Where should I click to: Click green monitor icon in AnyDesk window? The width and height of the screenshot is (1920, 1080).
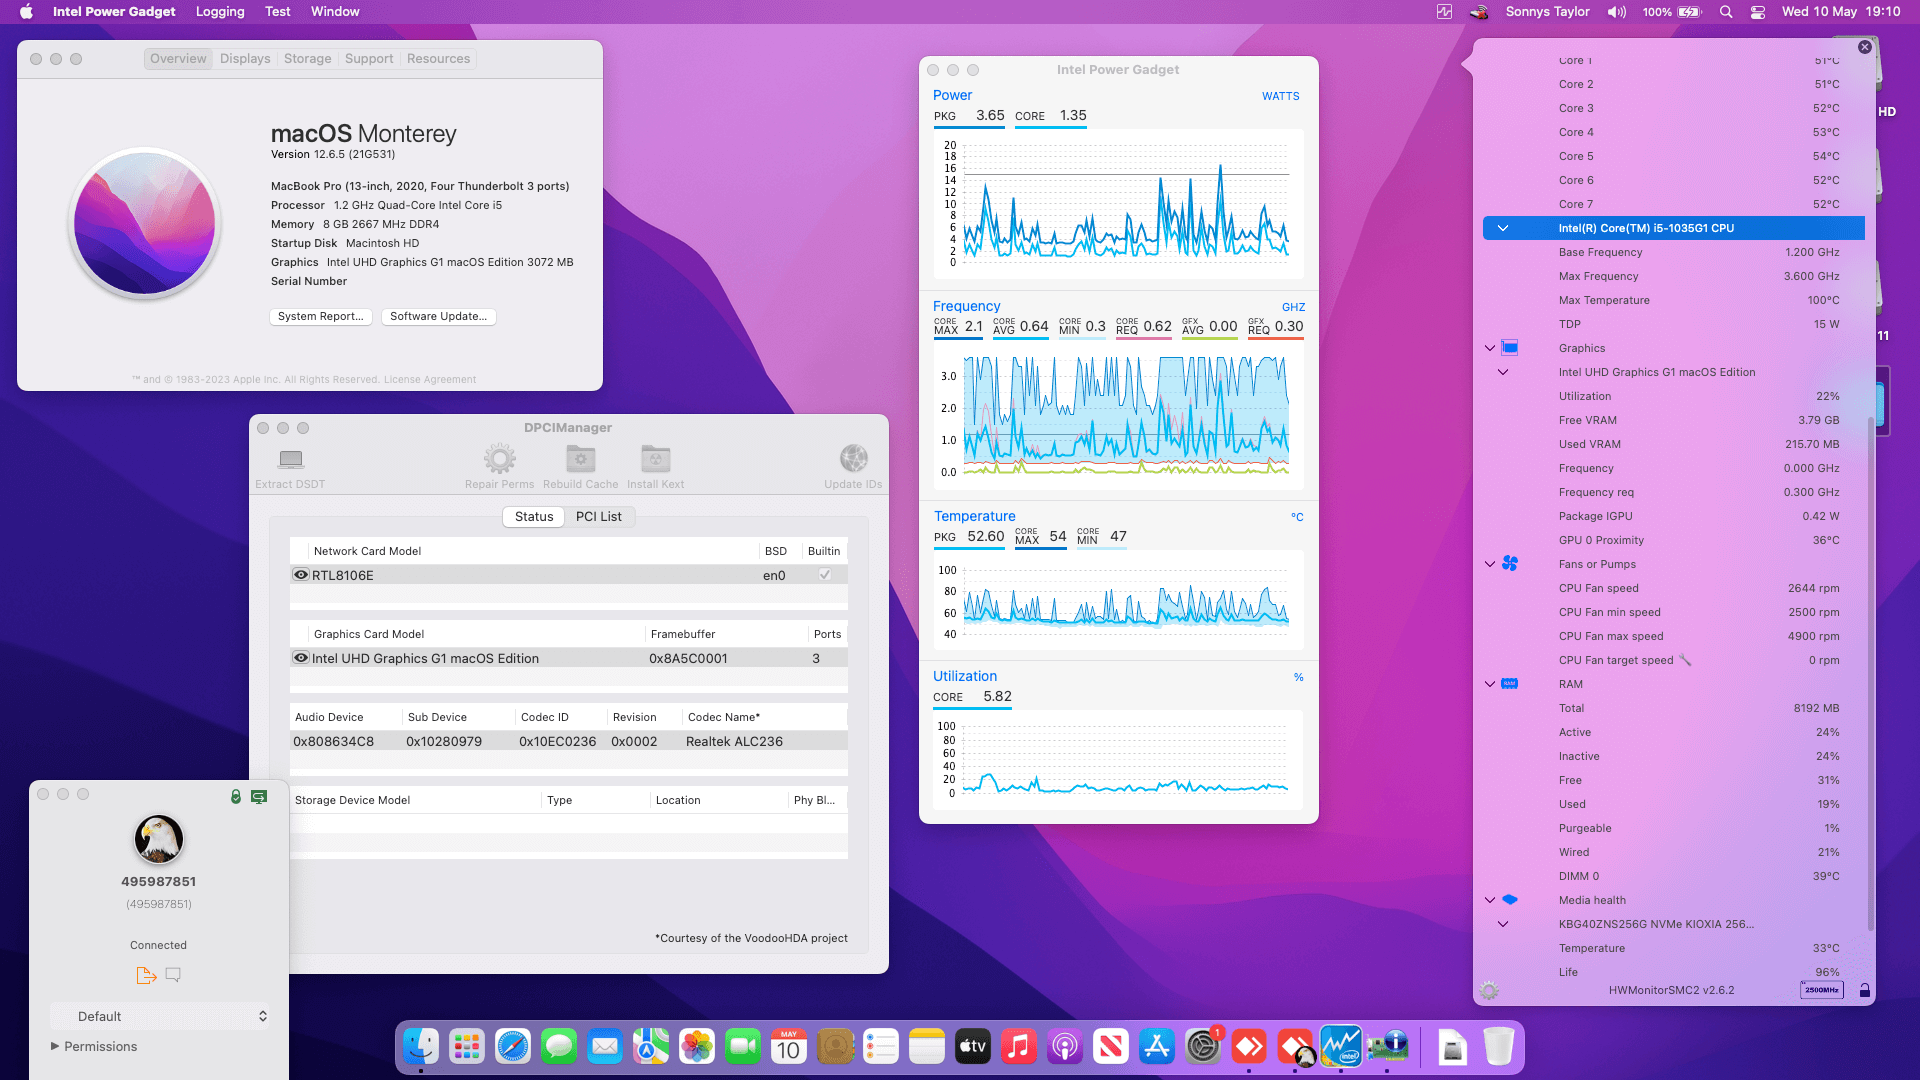click(x=259, y=796)
